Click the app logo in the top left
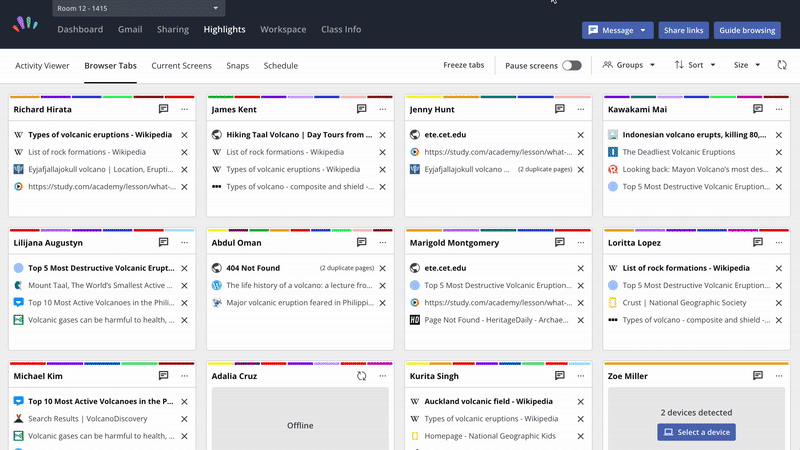The image size is (800, 450). [x=24, y=24]
